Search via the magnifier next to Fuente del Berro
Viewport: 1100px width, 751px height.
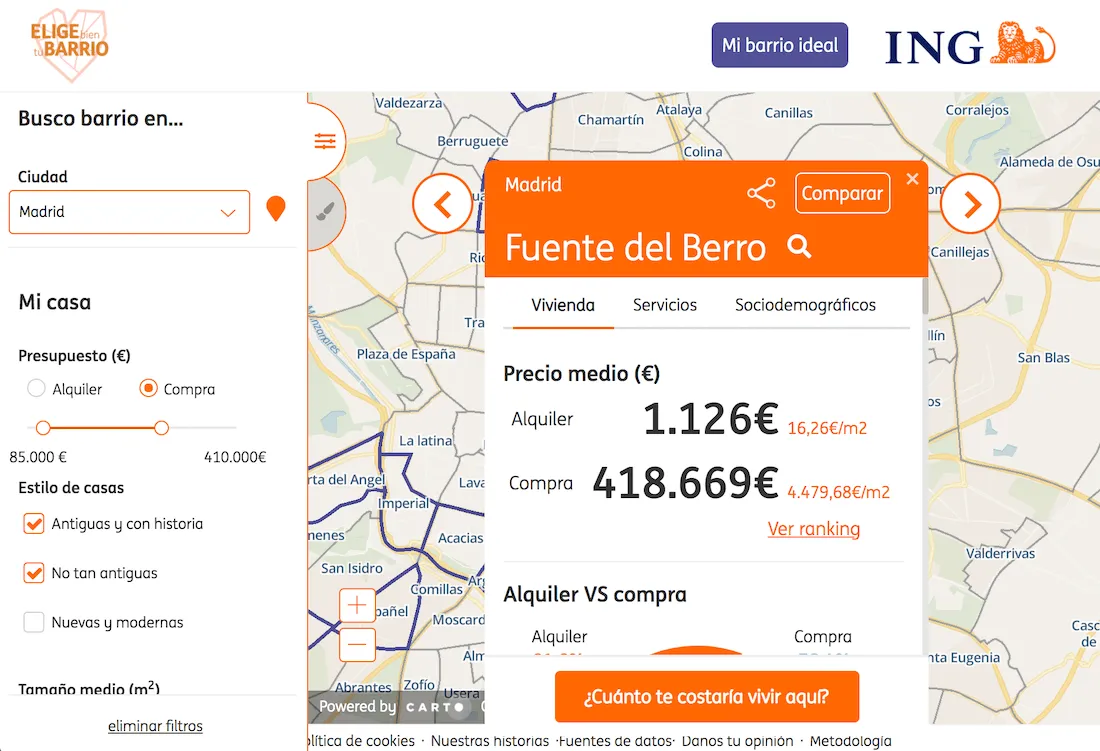797,247
